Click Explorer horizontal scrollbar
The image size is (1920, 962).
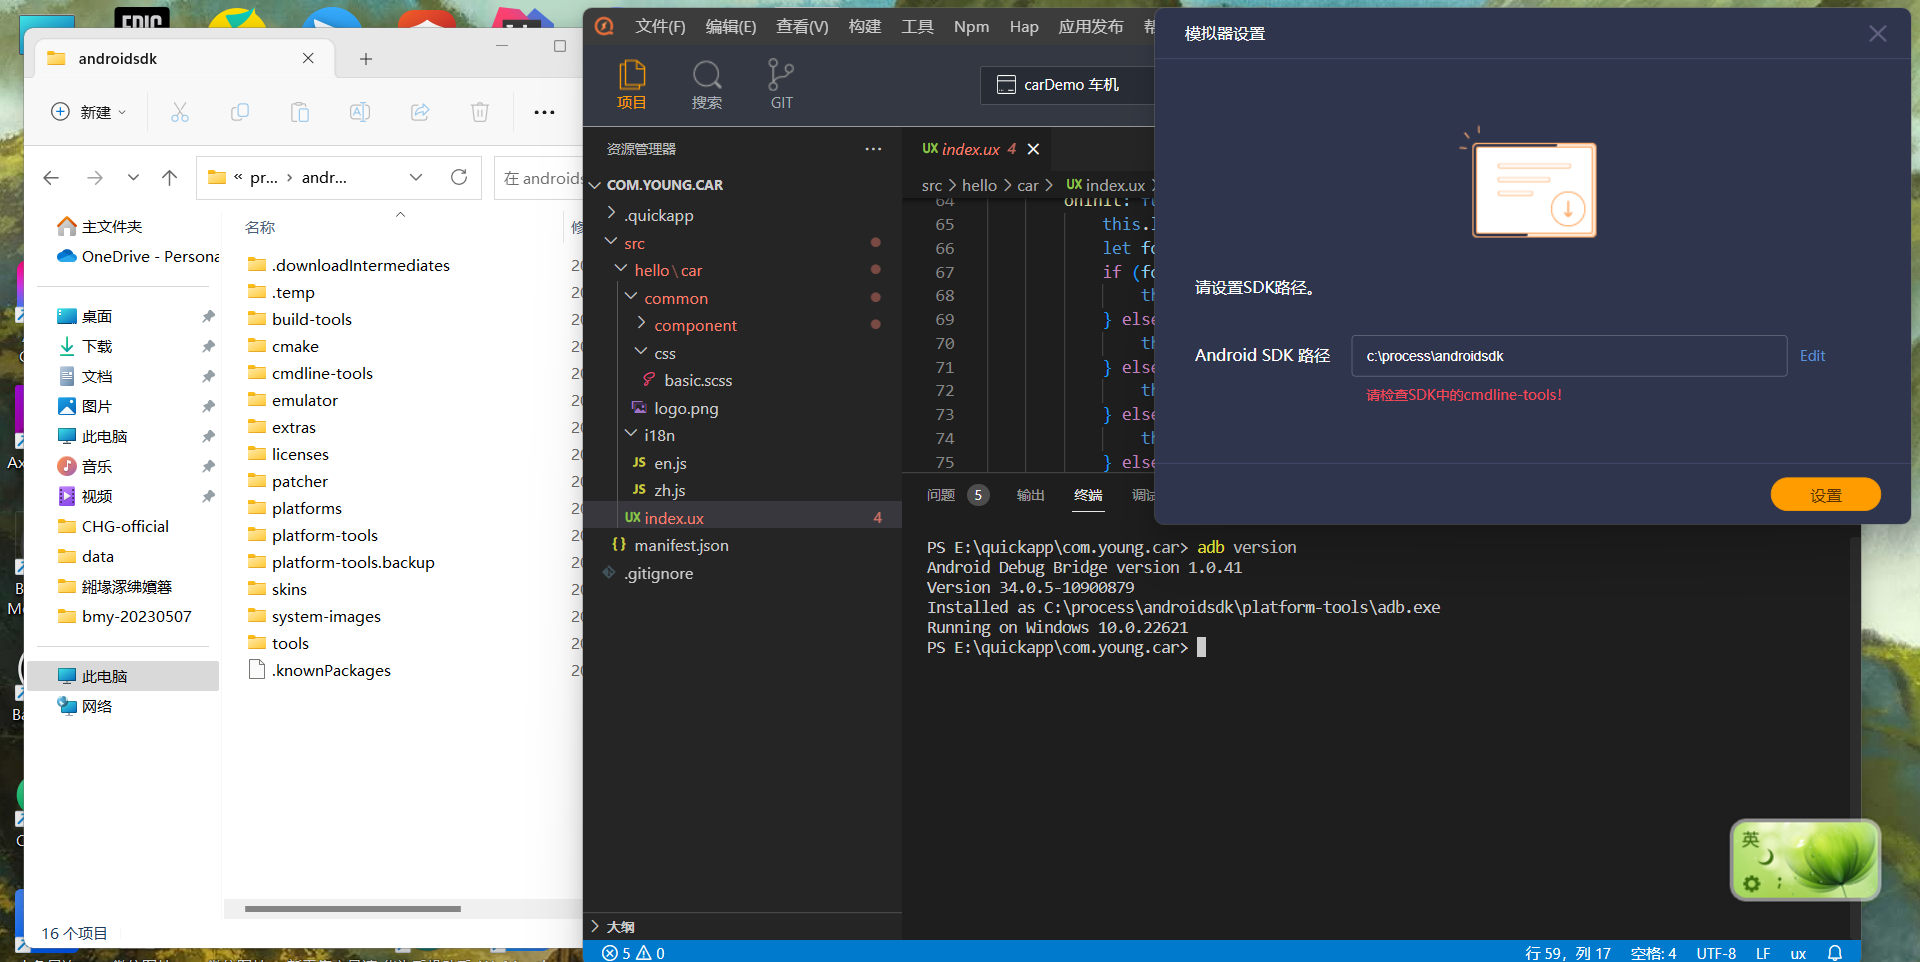tap(352, 909)
